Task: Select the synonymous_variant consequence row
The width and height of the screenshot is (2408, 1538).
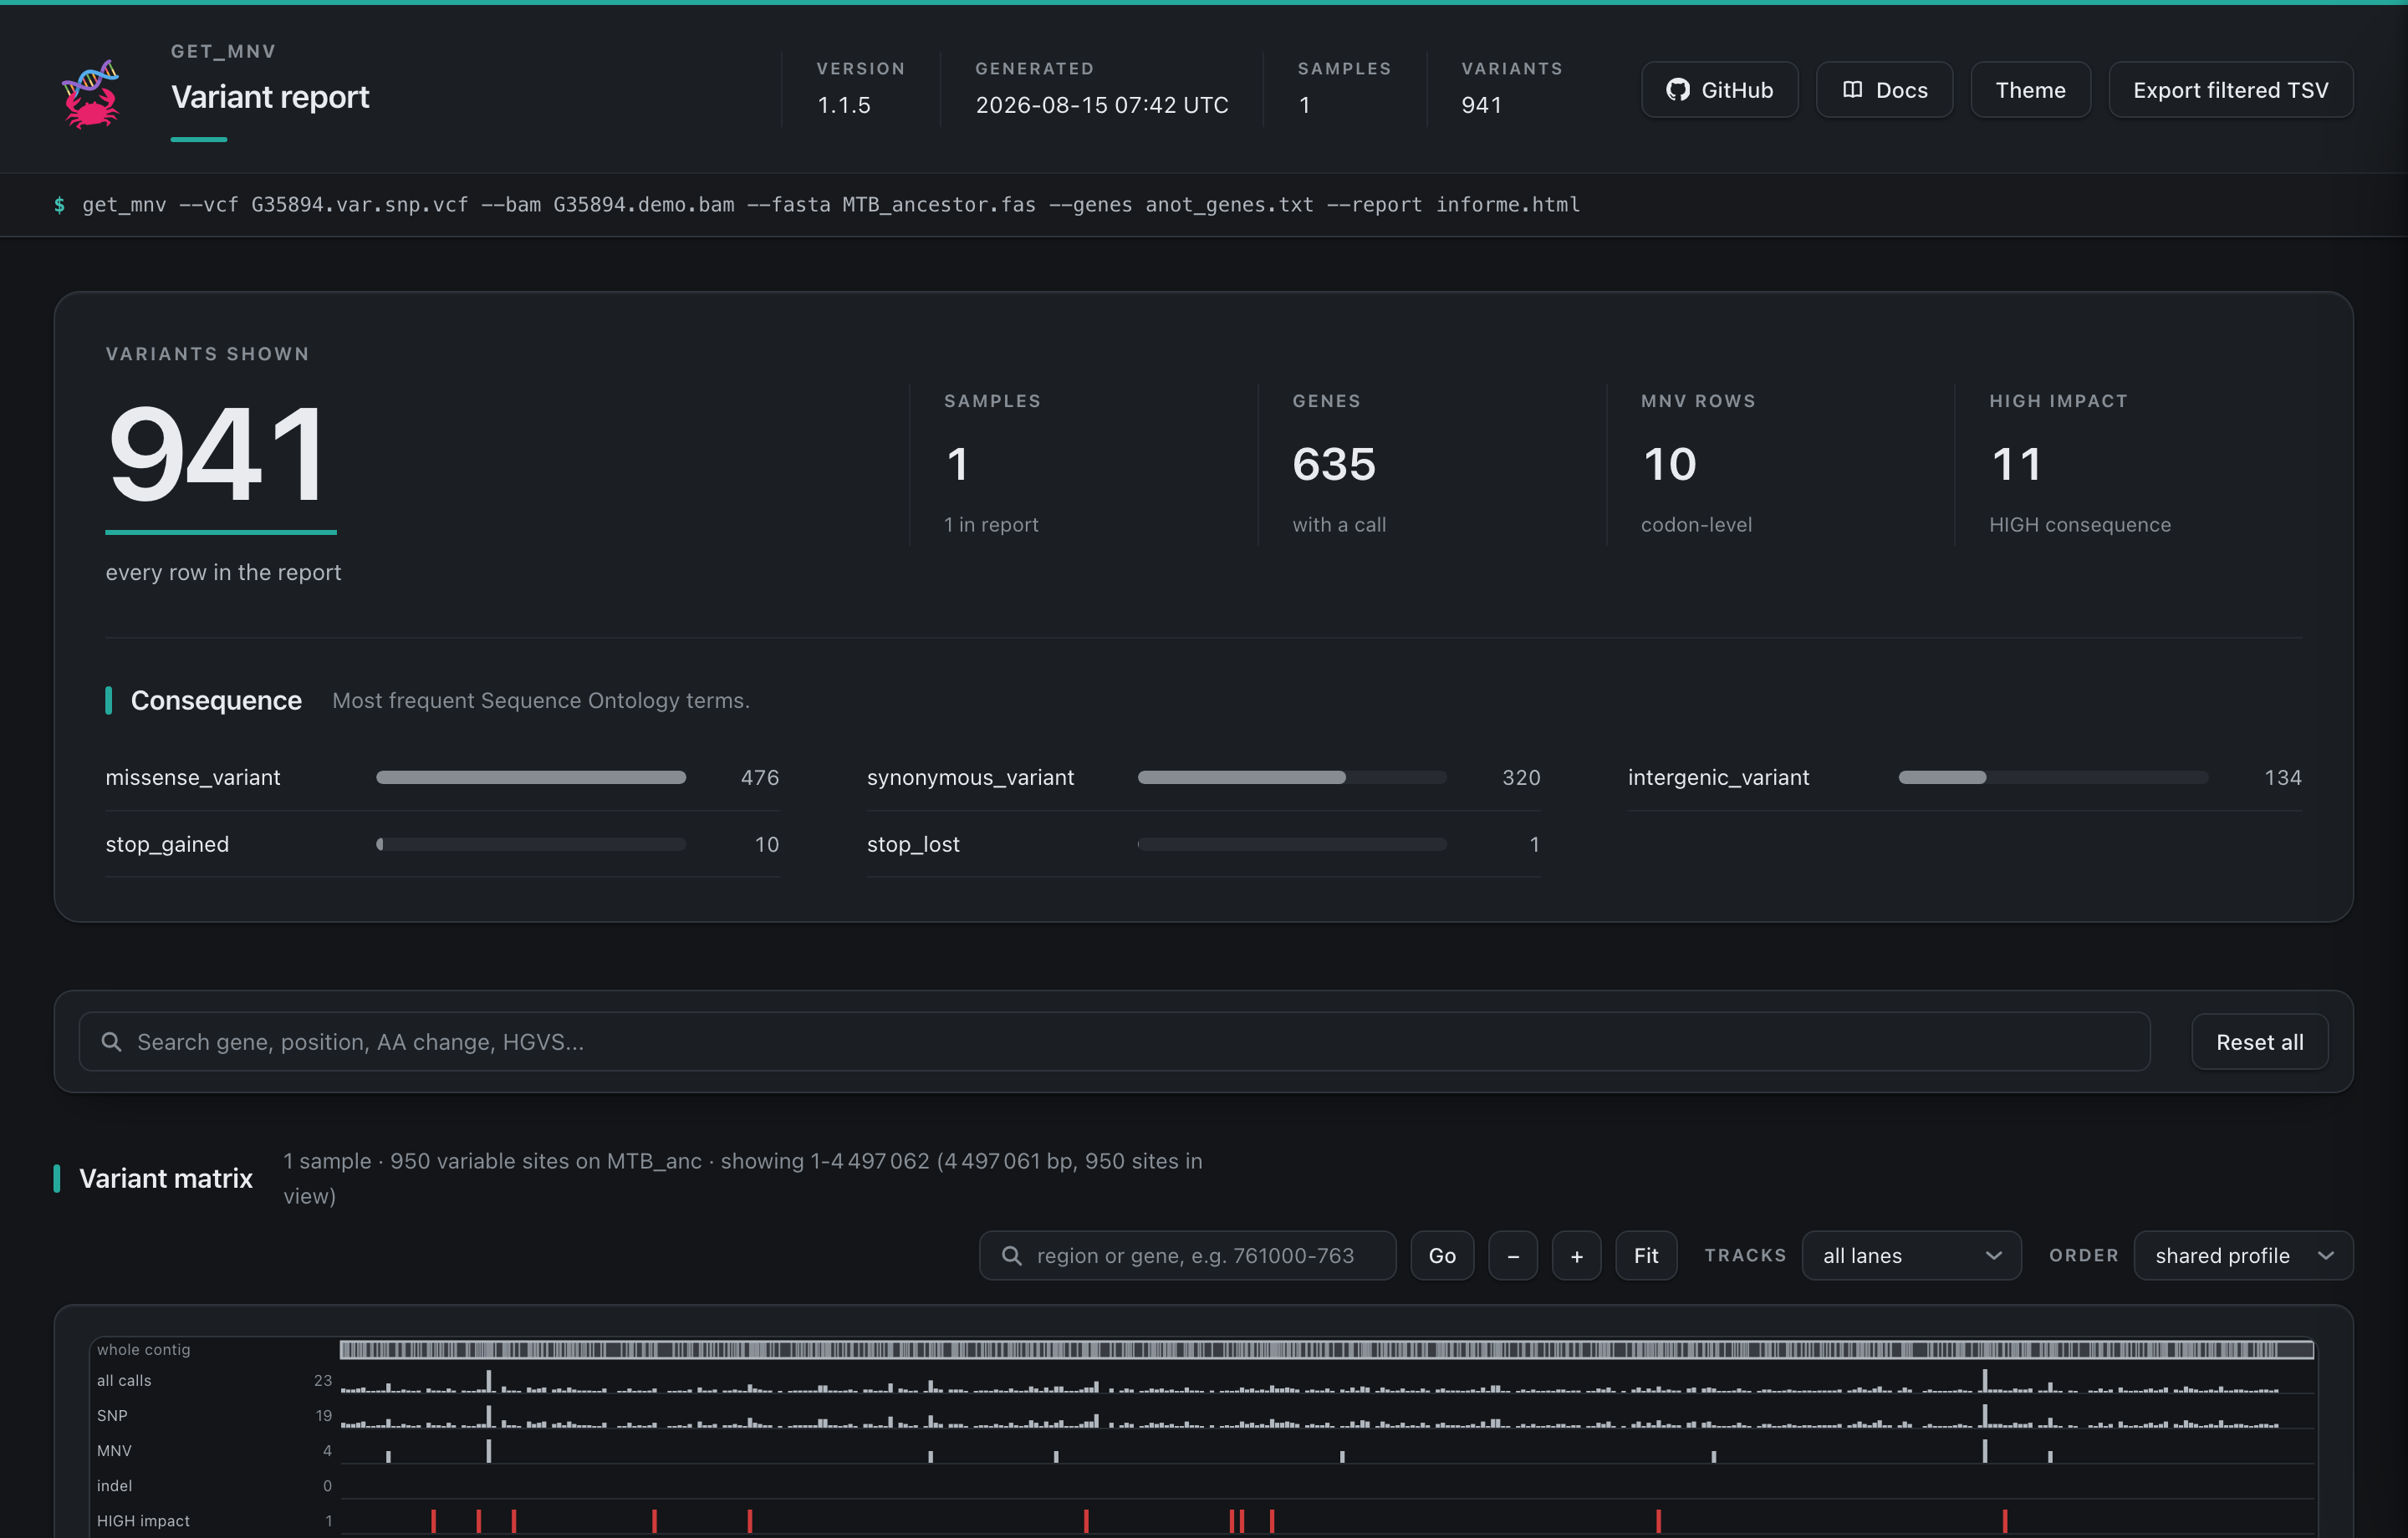Action: 1203,777
